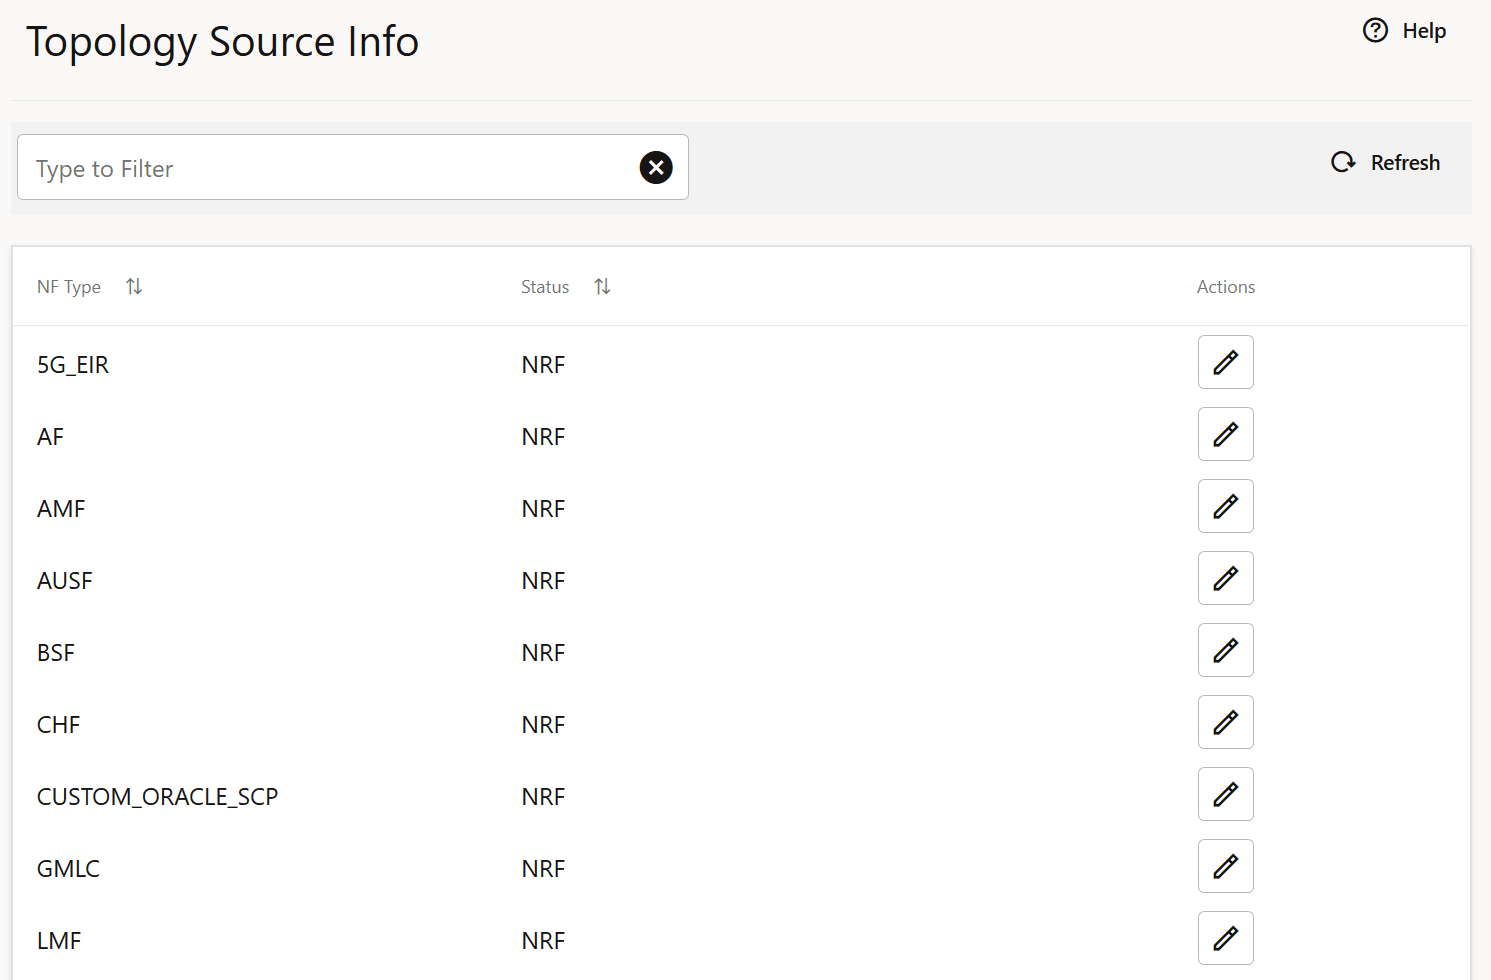This screenshot has width=1491, height=980.
Task: Edit the AF row topology source
Action: pyautogui.click(x=1225, y=434)
